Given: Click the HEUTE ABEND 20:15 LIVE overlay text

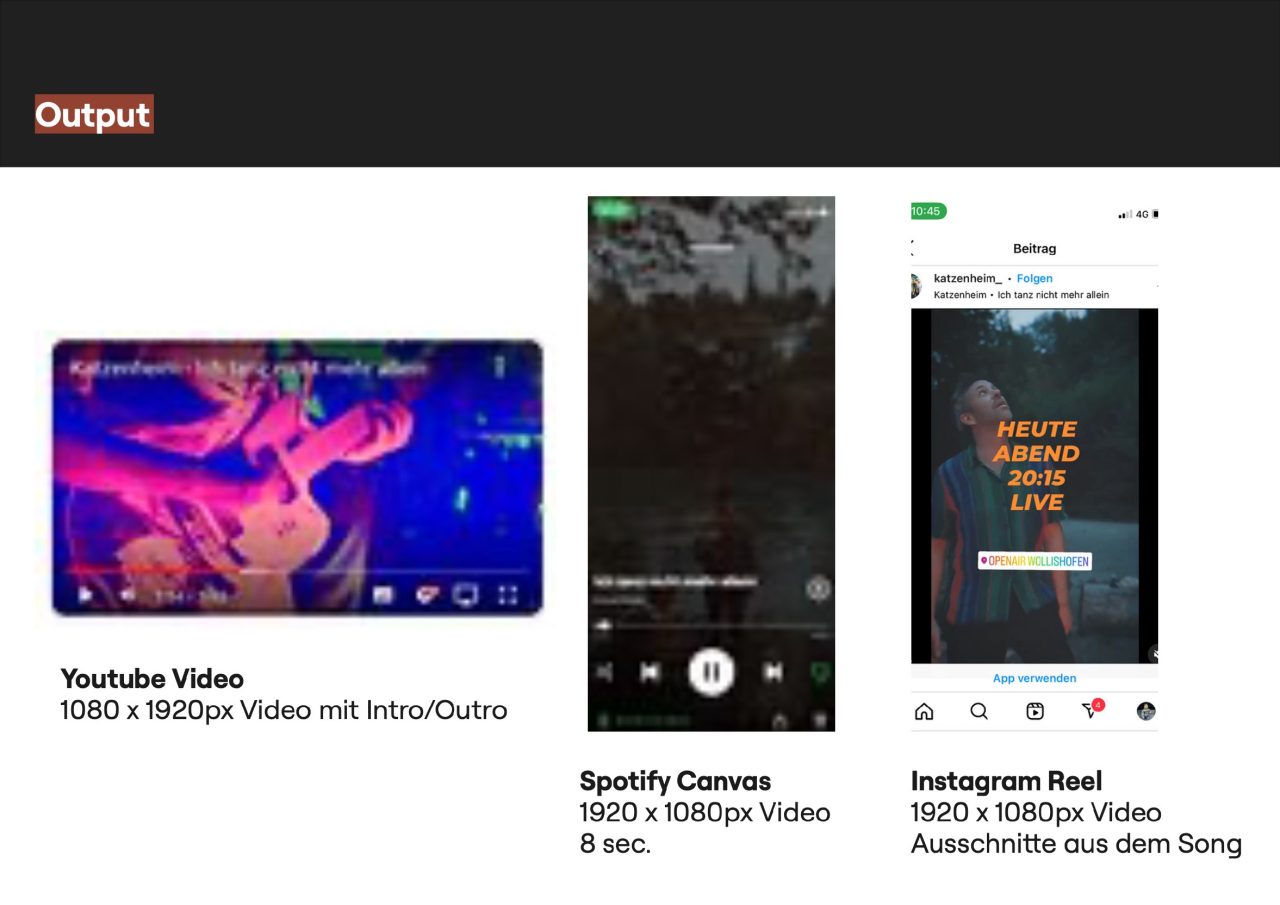Looking at the screenshot, I should (x=1036, y=465).
